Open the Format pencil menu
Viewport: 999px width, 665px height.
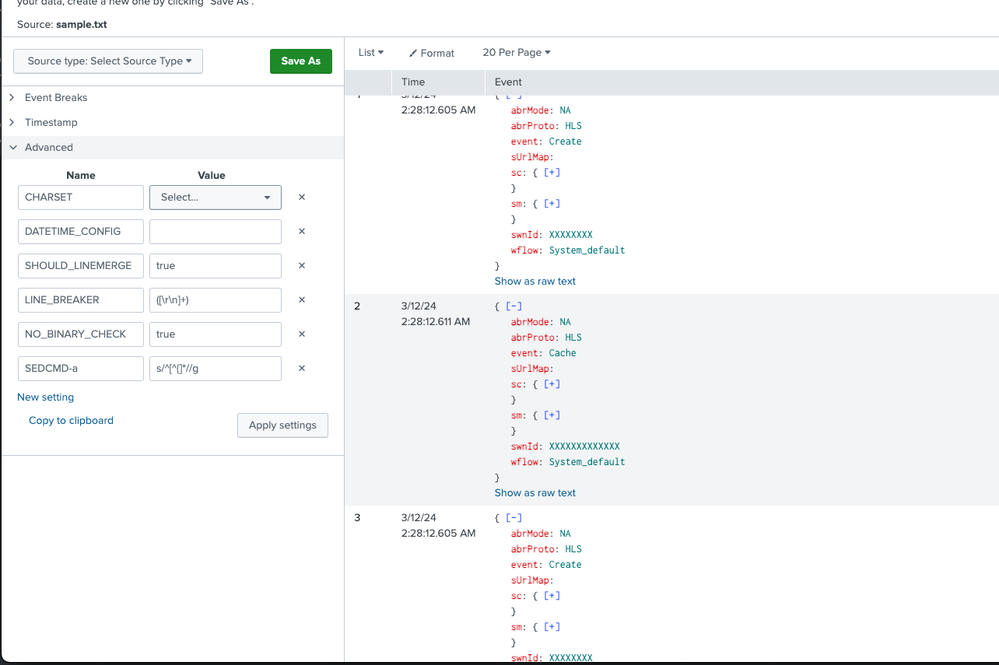pyautogui.click(x=431, y=53)
